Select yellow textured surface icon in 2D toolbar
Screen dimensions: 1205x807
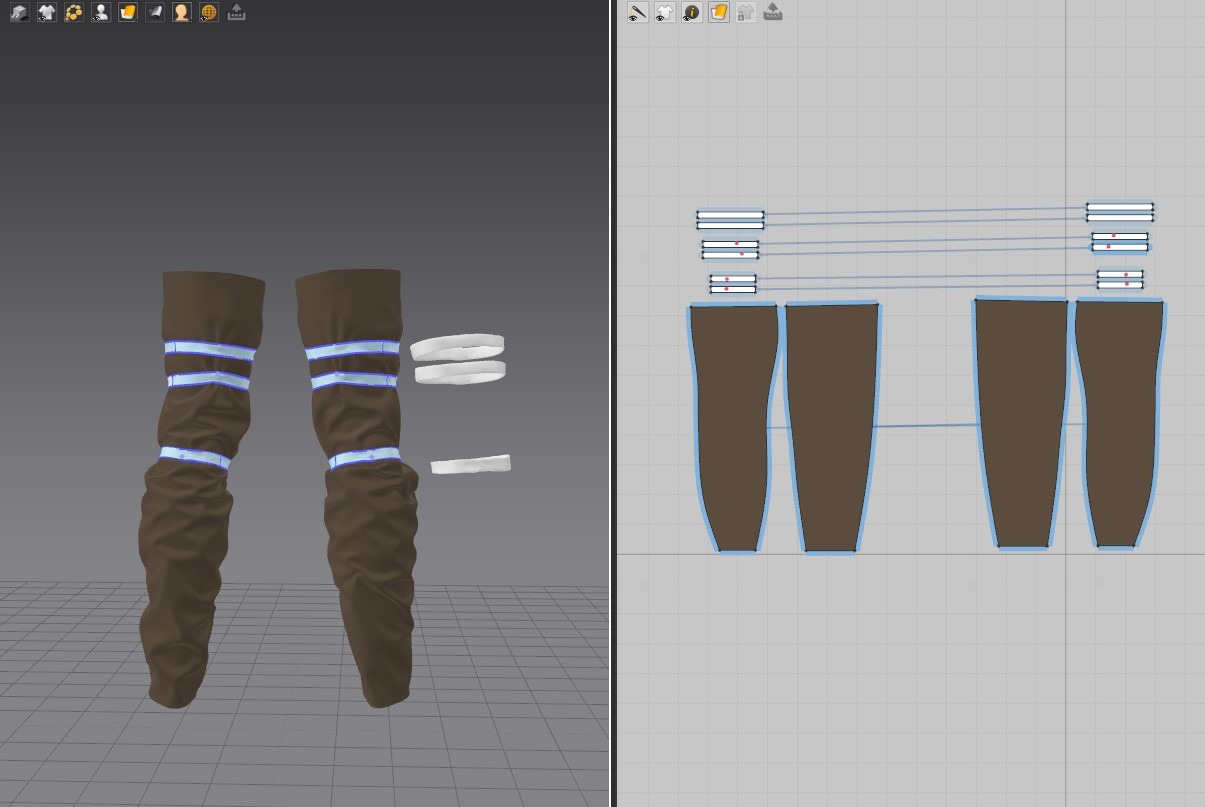click(x=718, y=13)
